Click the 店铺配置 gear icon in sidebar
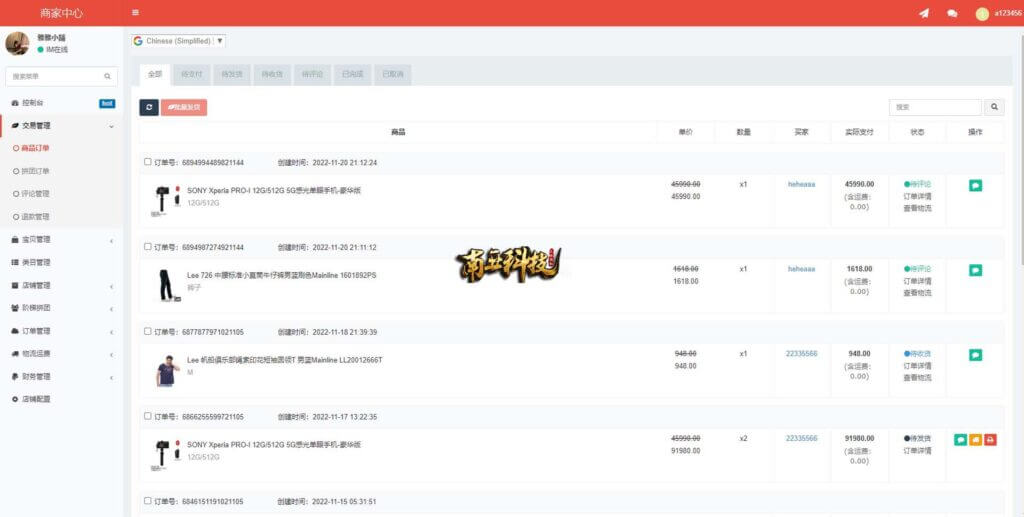 pos(15,399)
